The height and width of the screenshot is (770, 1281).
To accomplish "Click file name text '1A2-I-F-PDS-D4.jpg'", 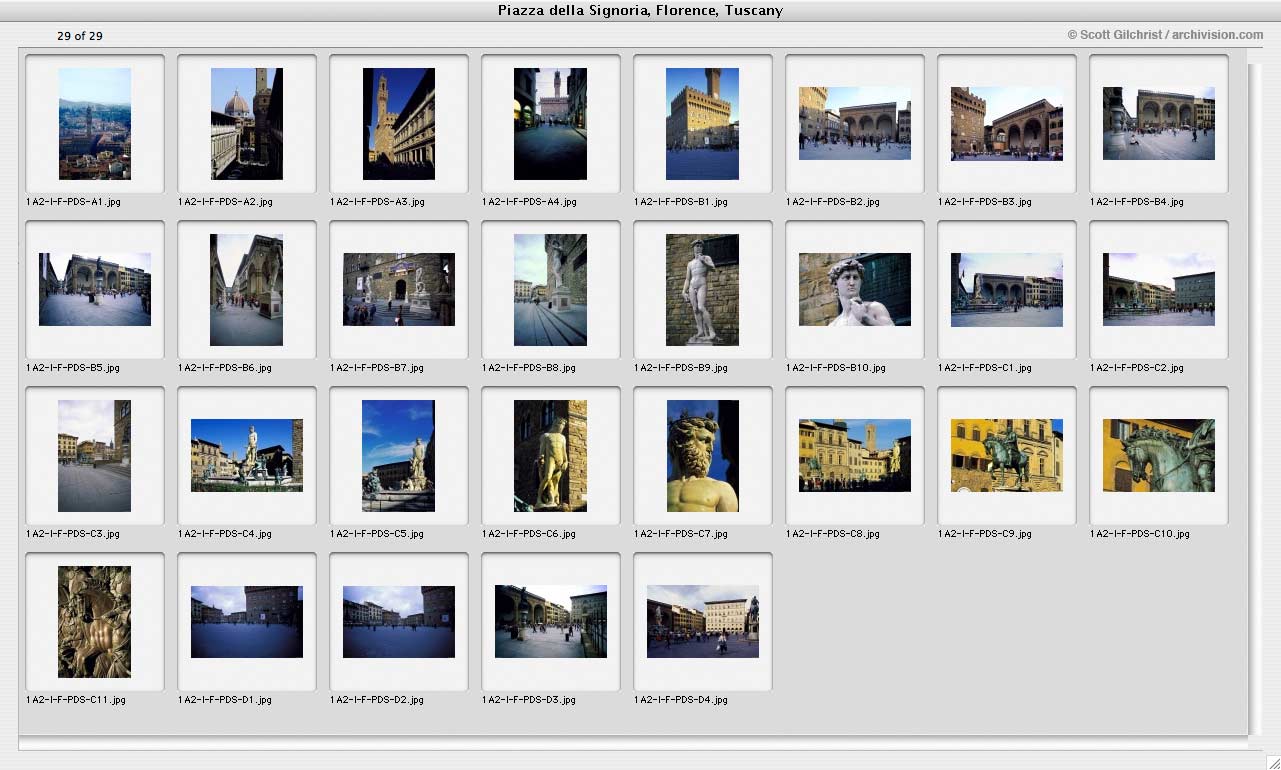I will click(681, 700).
